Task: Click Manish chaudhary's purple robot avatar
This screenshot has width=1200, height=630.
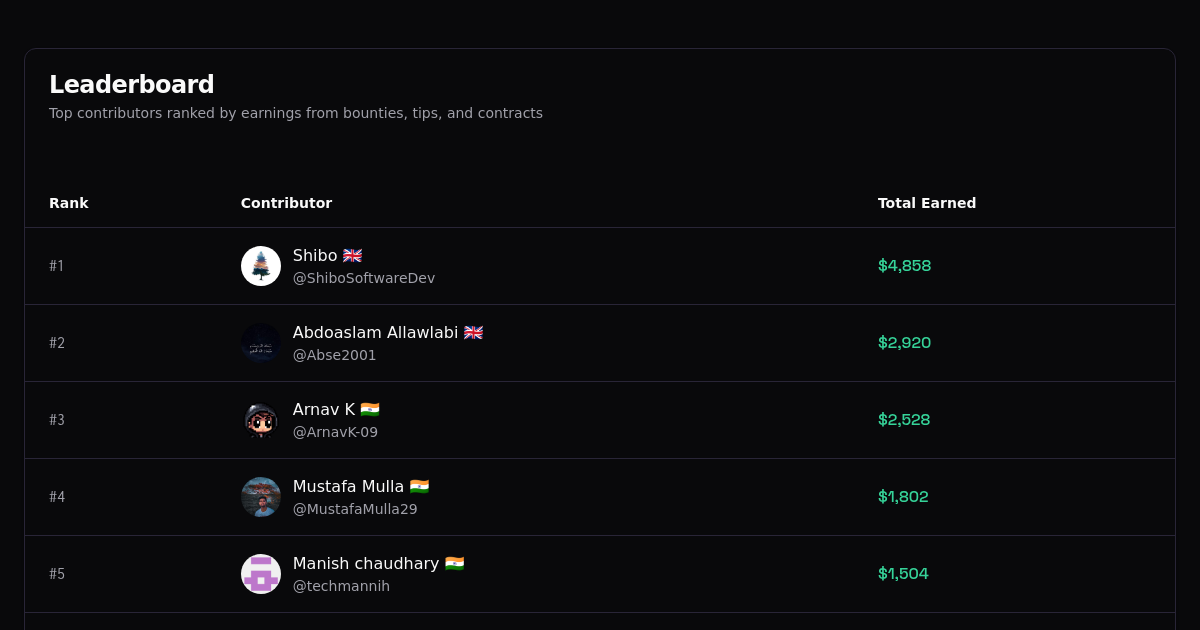Action: coord(261,574)
